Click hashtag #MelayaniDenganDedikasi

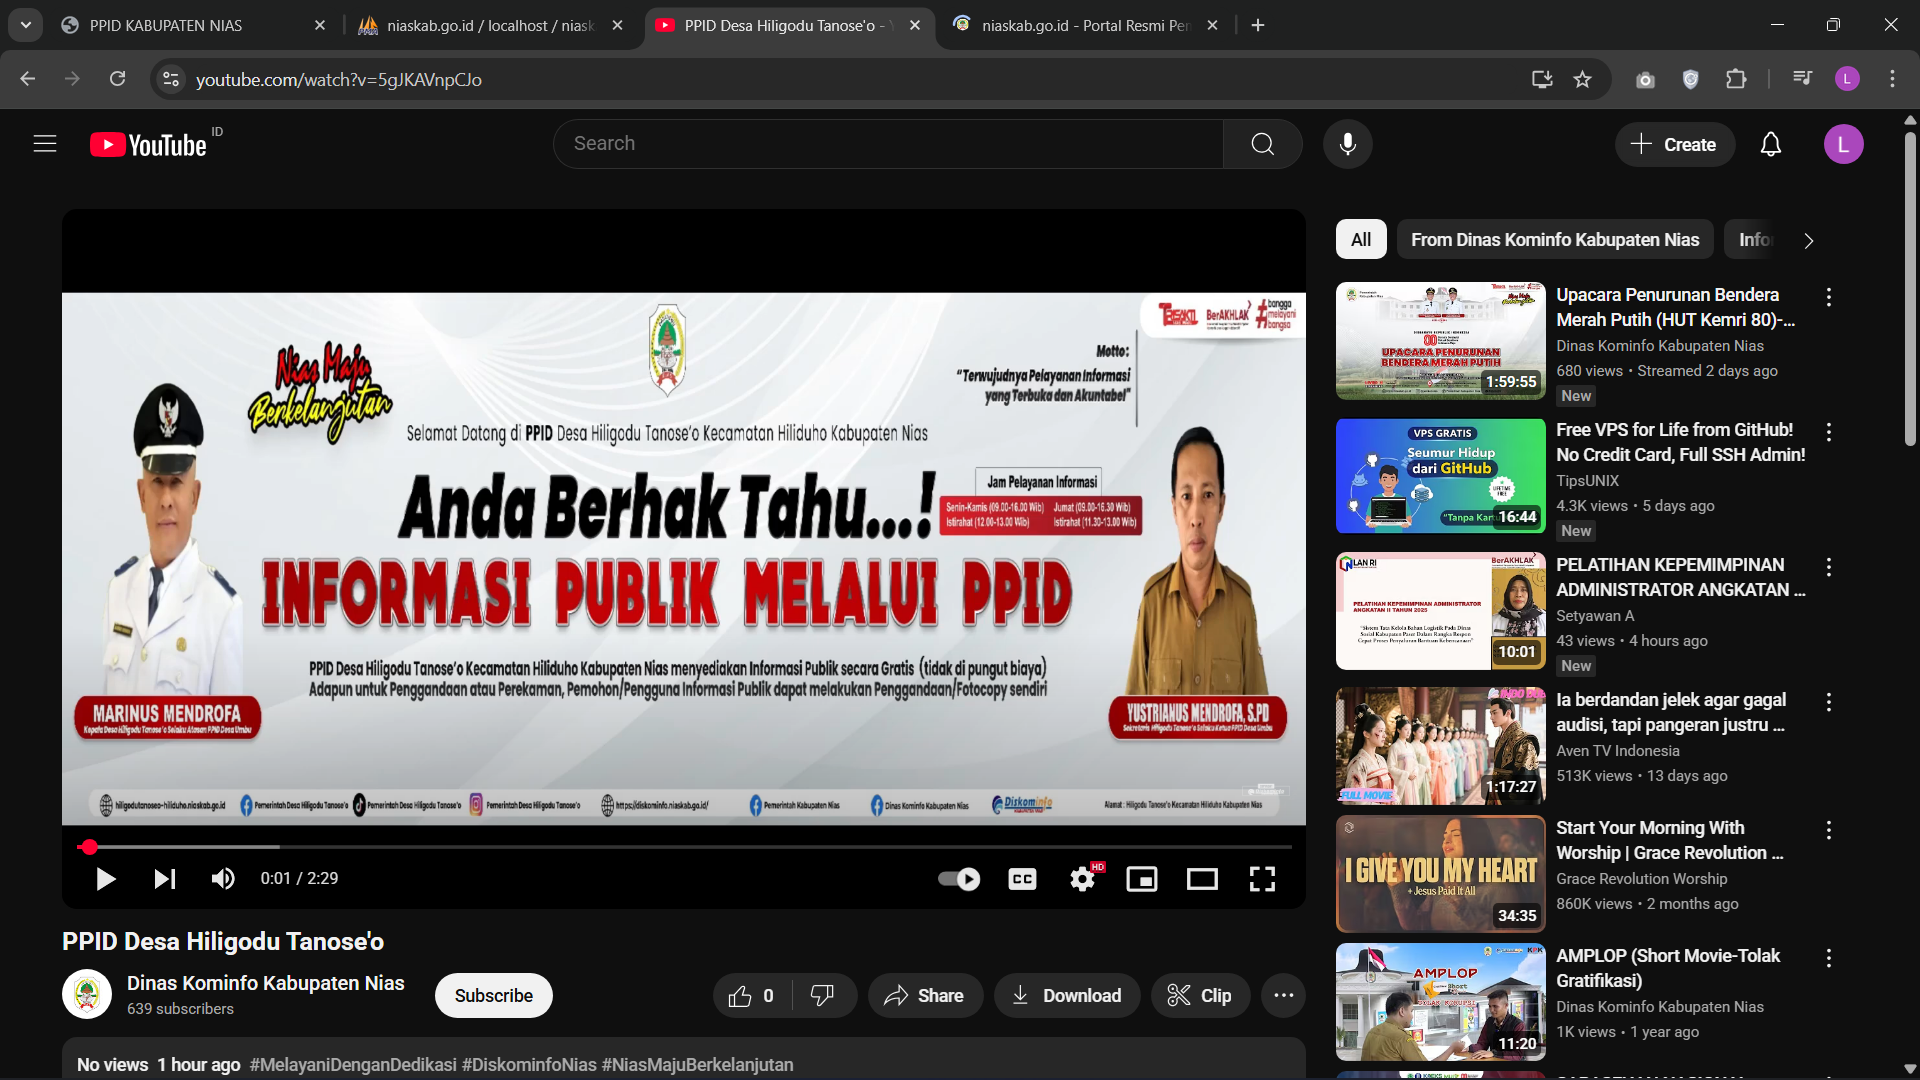pyautogui.click(x=353, y=1065)
